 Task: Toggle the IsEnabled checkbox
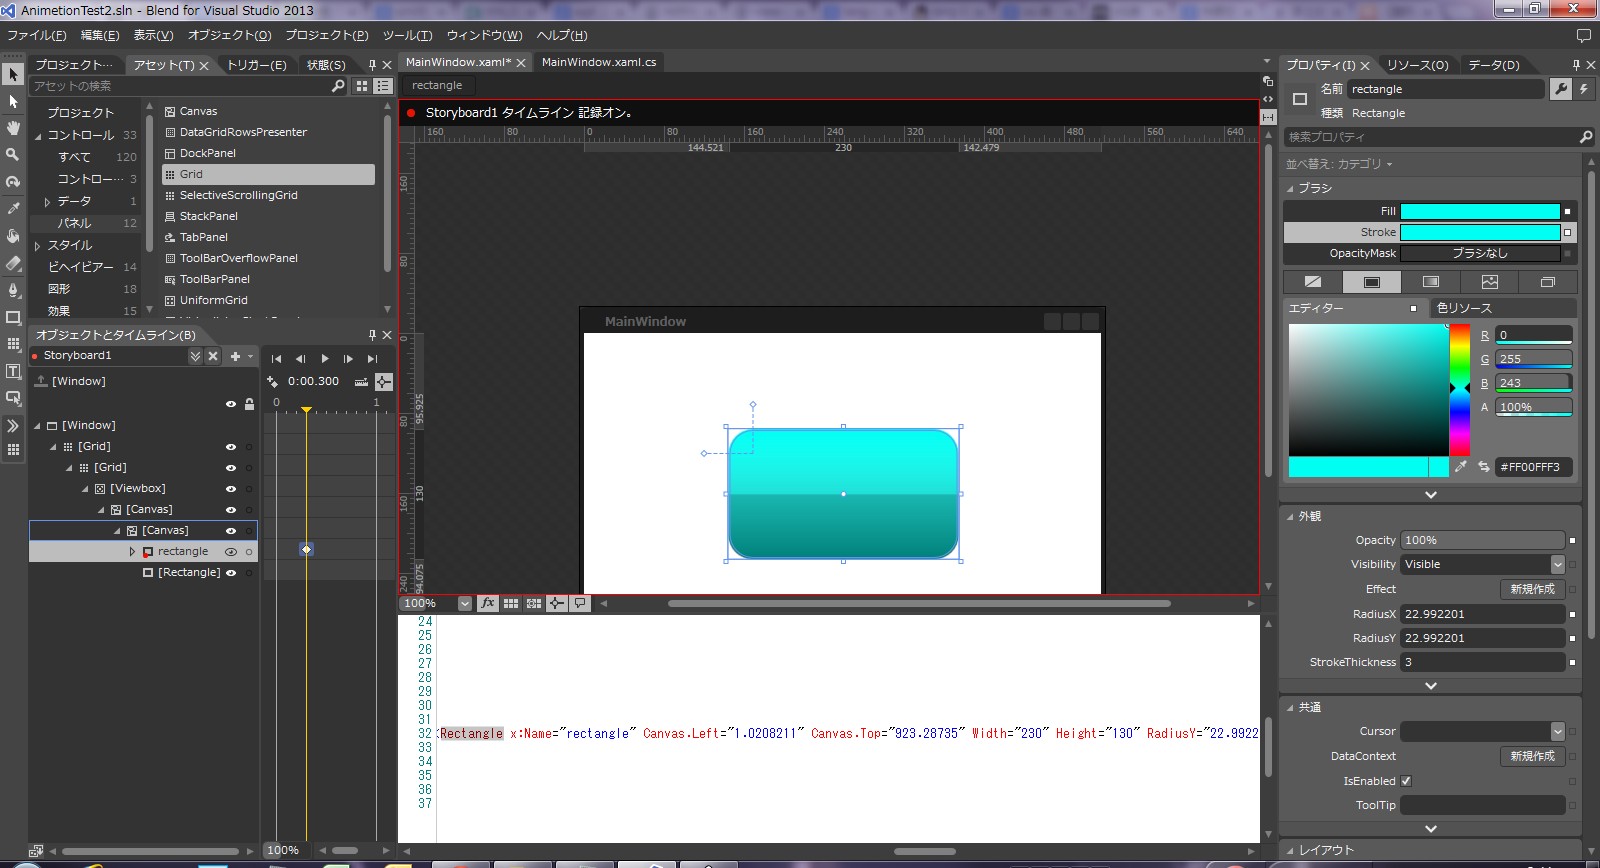pyautogui.click(x=1406, y=781)
